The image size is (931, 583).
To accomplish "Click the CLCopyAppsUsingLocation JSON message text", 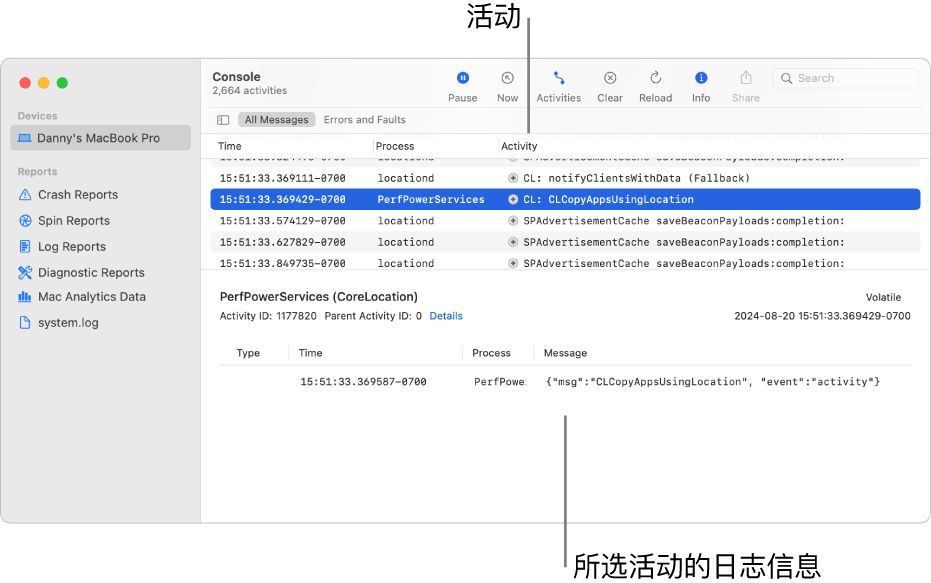I will click(x=712, y=382).
